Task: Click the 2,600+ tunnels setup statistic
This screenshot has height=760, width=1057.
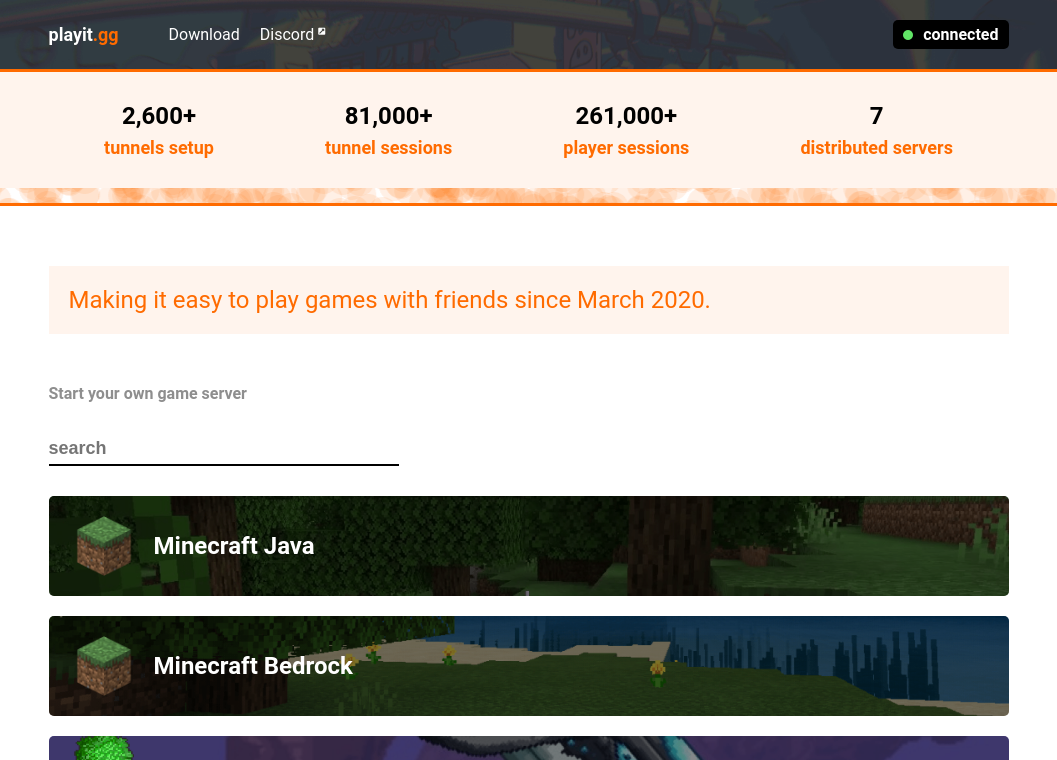Action: point(159,131)
